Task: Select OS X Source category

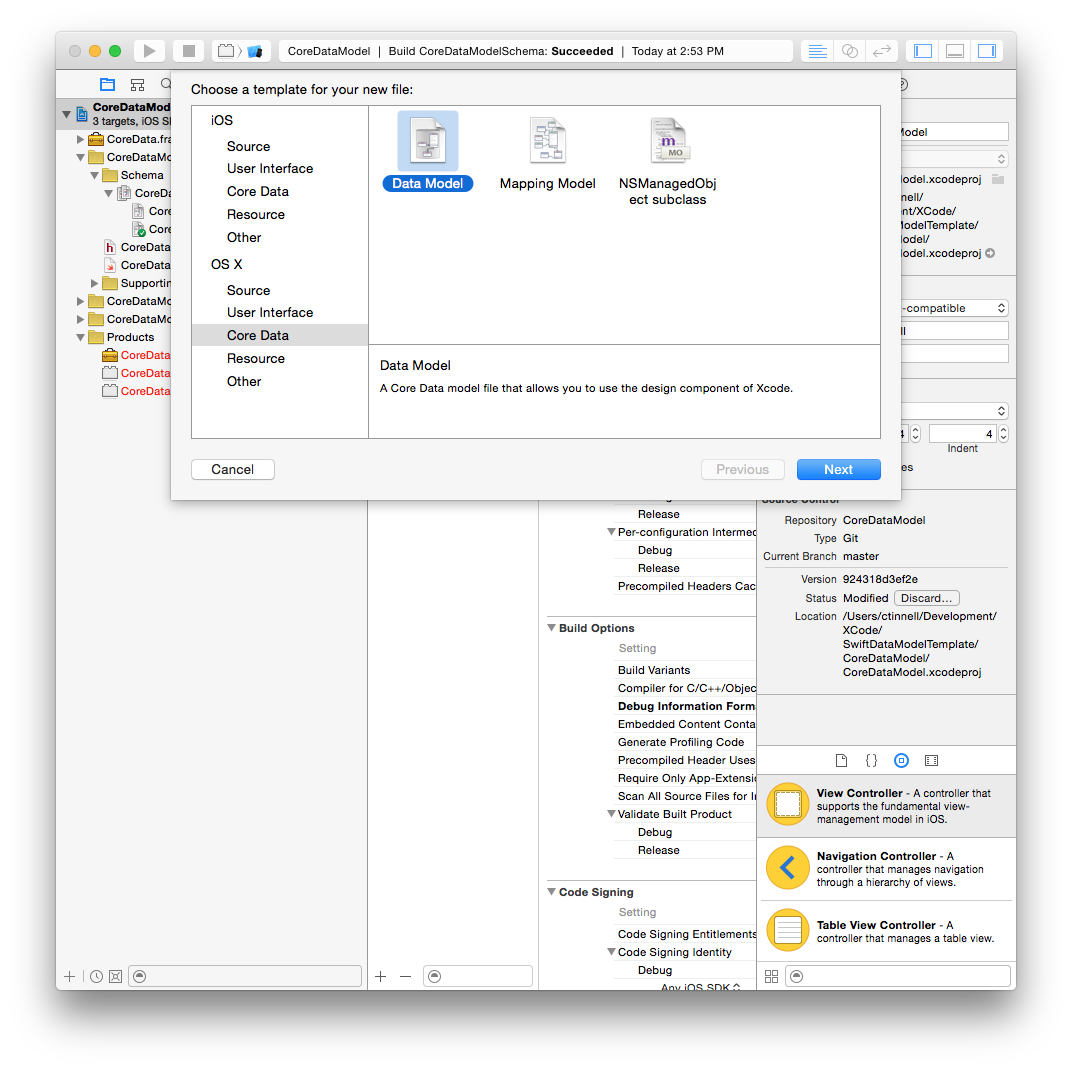Action: coord(248,291)
